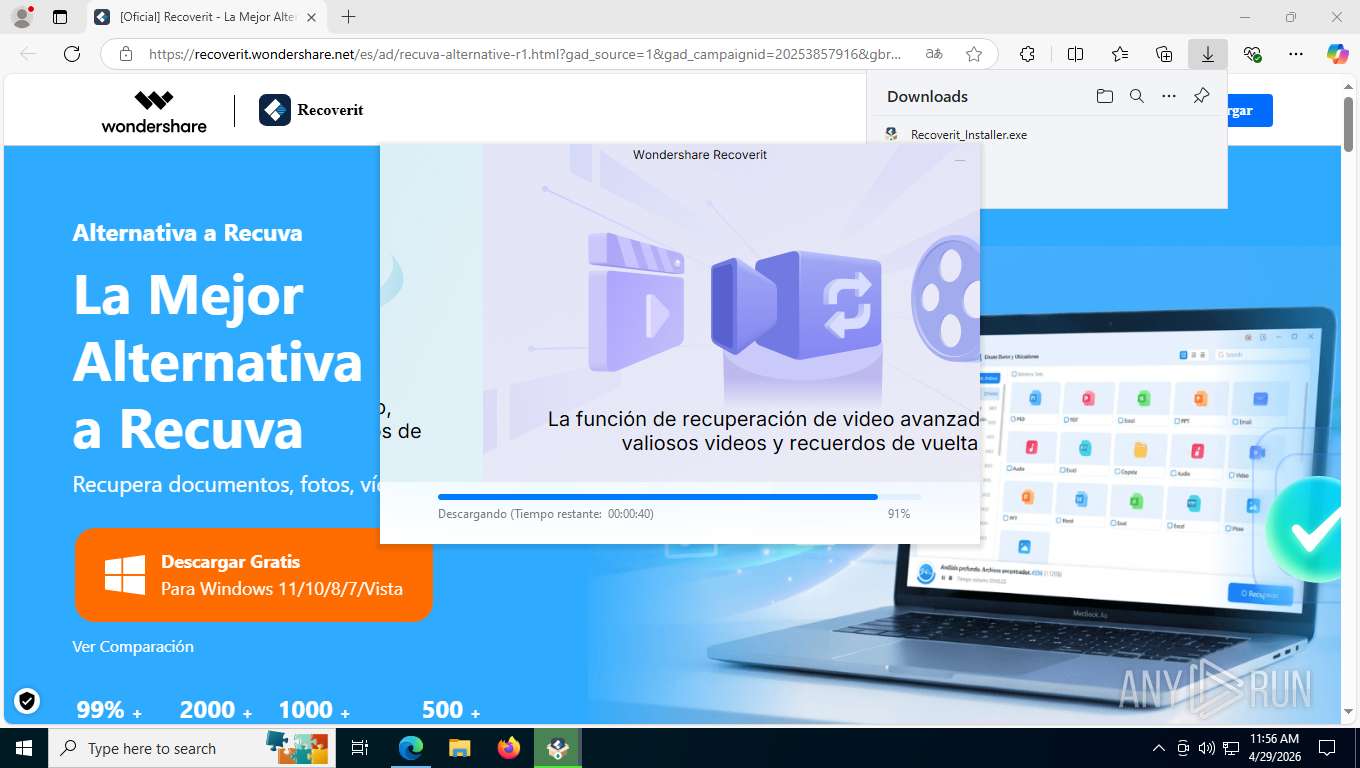Open File Explorer from the taskbar
Screen dimensions: 1360x768
pos(459,748)
